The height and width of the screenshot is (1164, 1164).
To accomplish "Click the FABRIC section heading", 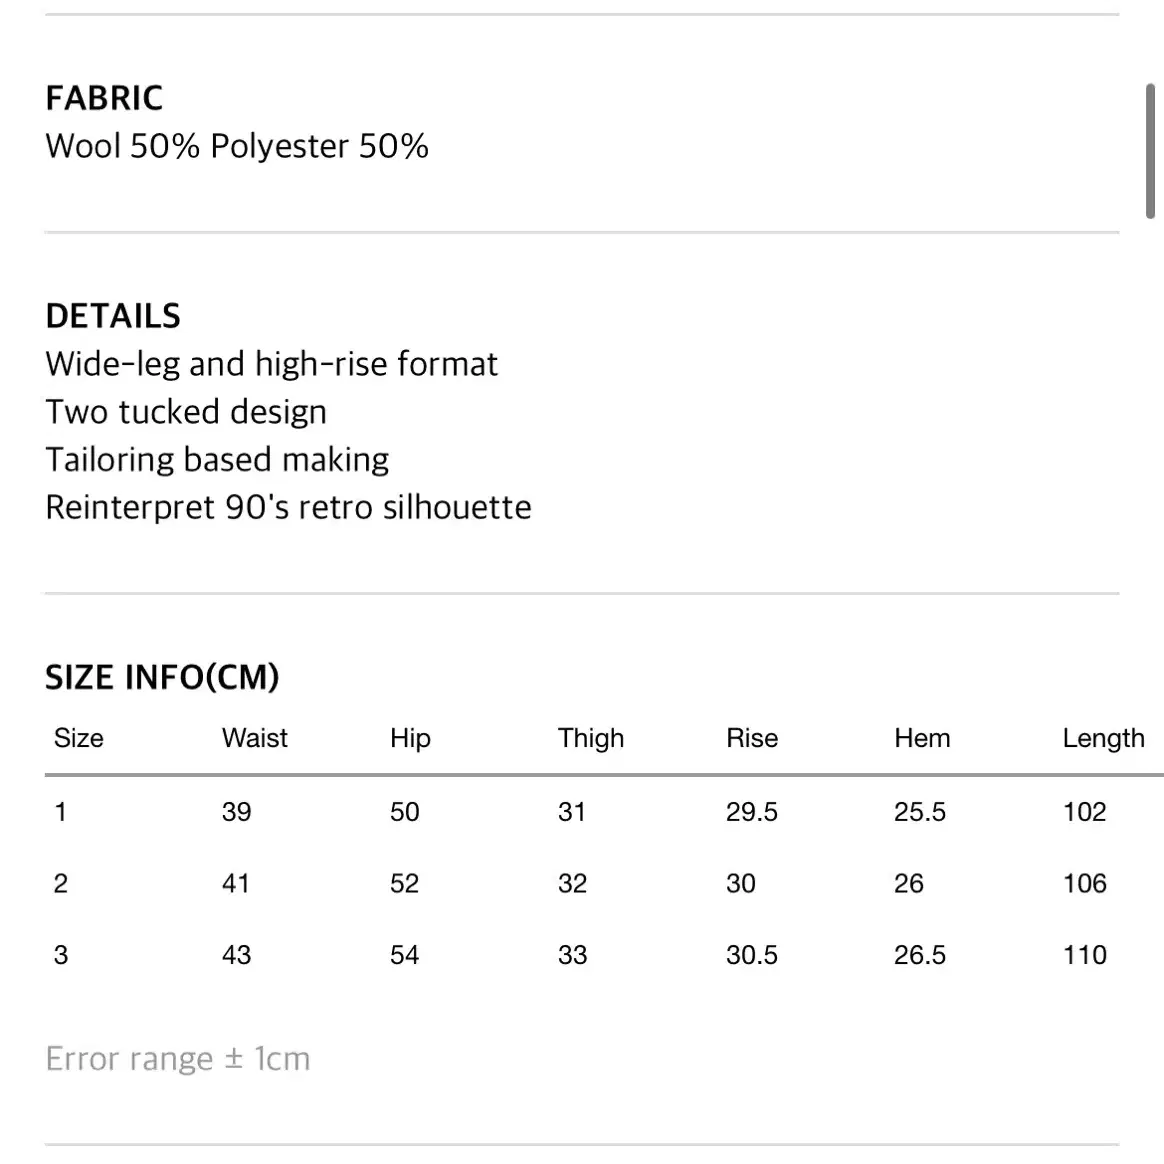I will click(x=104, y=98).
